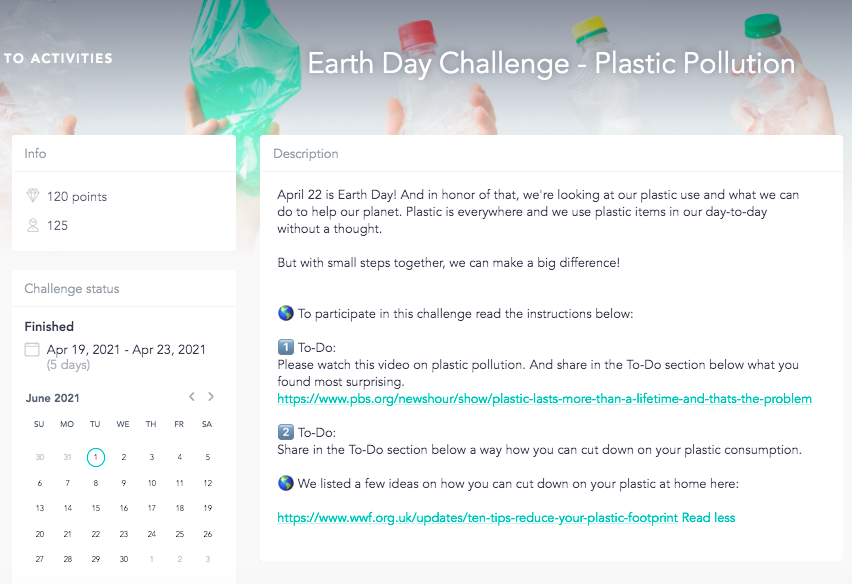Go to next month in calendar
Image resolution: width=852 pixels, height=584 pixels.
211,397
